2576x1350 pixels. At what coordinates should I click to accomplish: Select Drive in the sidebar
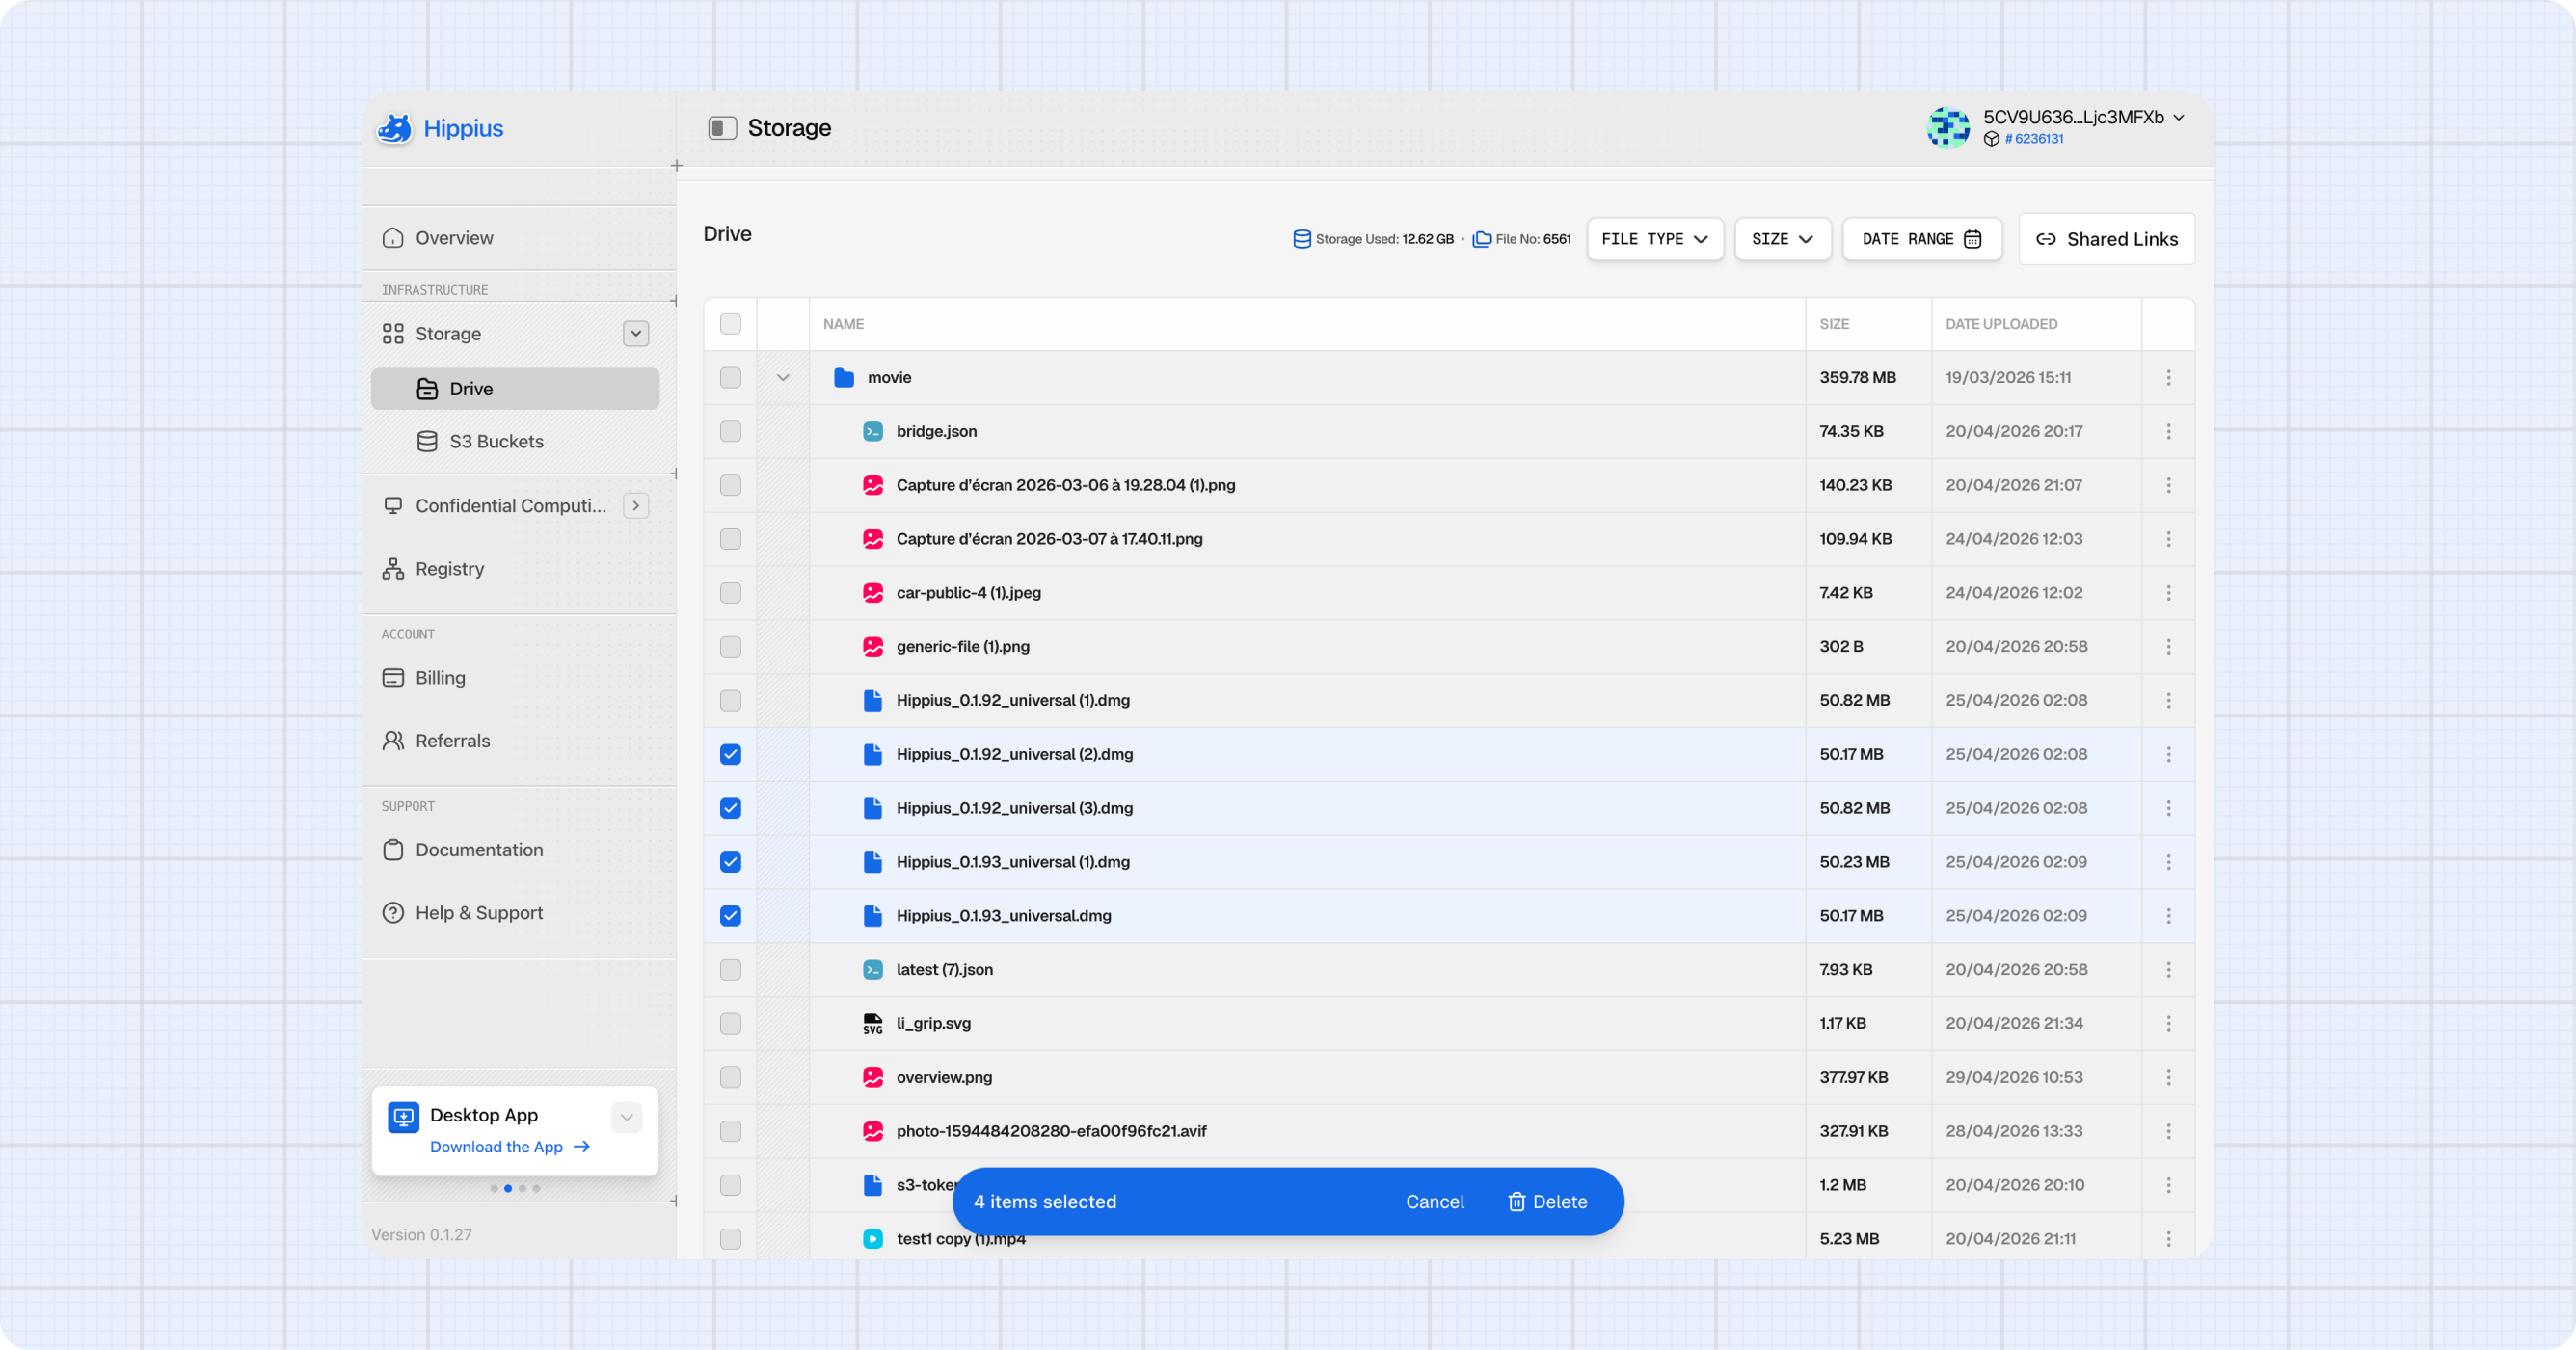[515, 389]
